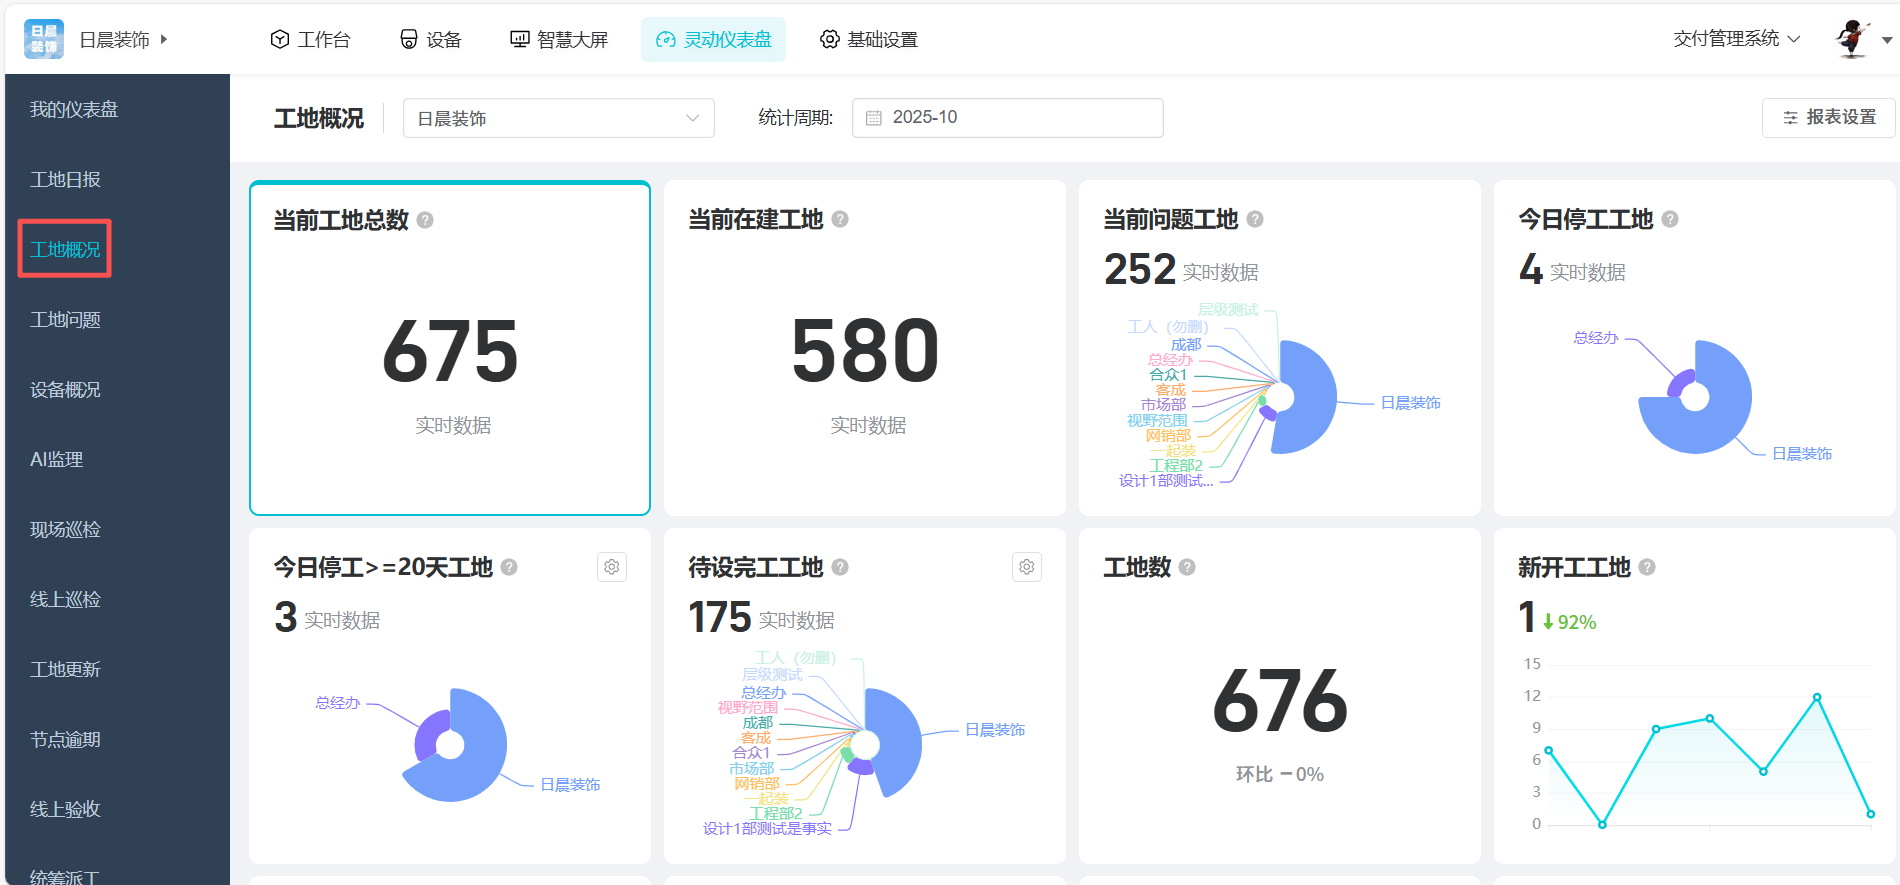Click help icon beside 当前工地总数
Screen dimensions: 1900x885
pyautogui.click(x=425, y=220)
